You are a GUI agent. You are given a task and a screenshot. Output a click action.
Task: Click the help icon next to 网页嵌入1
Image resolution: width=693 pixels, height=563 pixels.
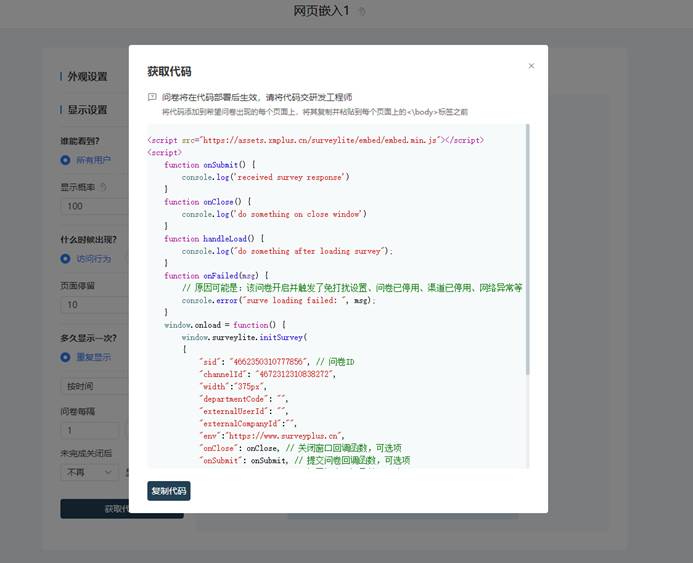[x=362, y=11]
